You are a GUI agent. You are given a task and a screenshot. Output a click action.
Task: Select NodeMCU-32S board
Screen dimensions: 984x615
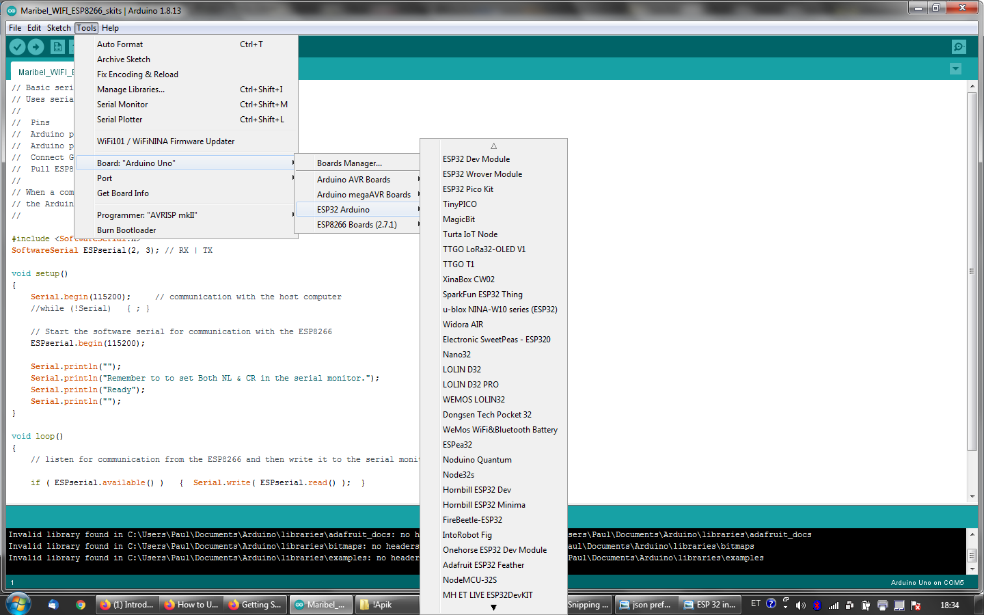click(x=470, y=580)
